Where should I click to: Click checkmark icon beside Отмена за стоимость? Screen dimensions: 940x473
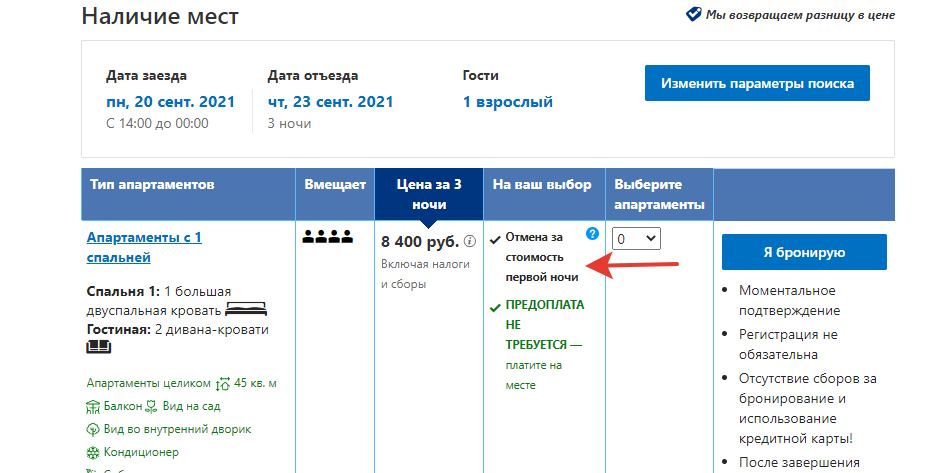click(x=495, y=240)
